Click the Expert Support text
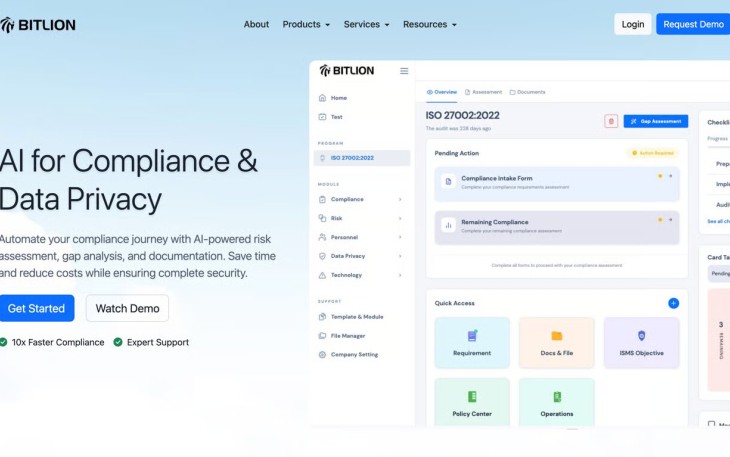Screen dimensions: 730x457 click(x=158, y=343)
